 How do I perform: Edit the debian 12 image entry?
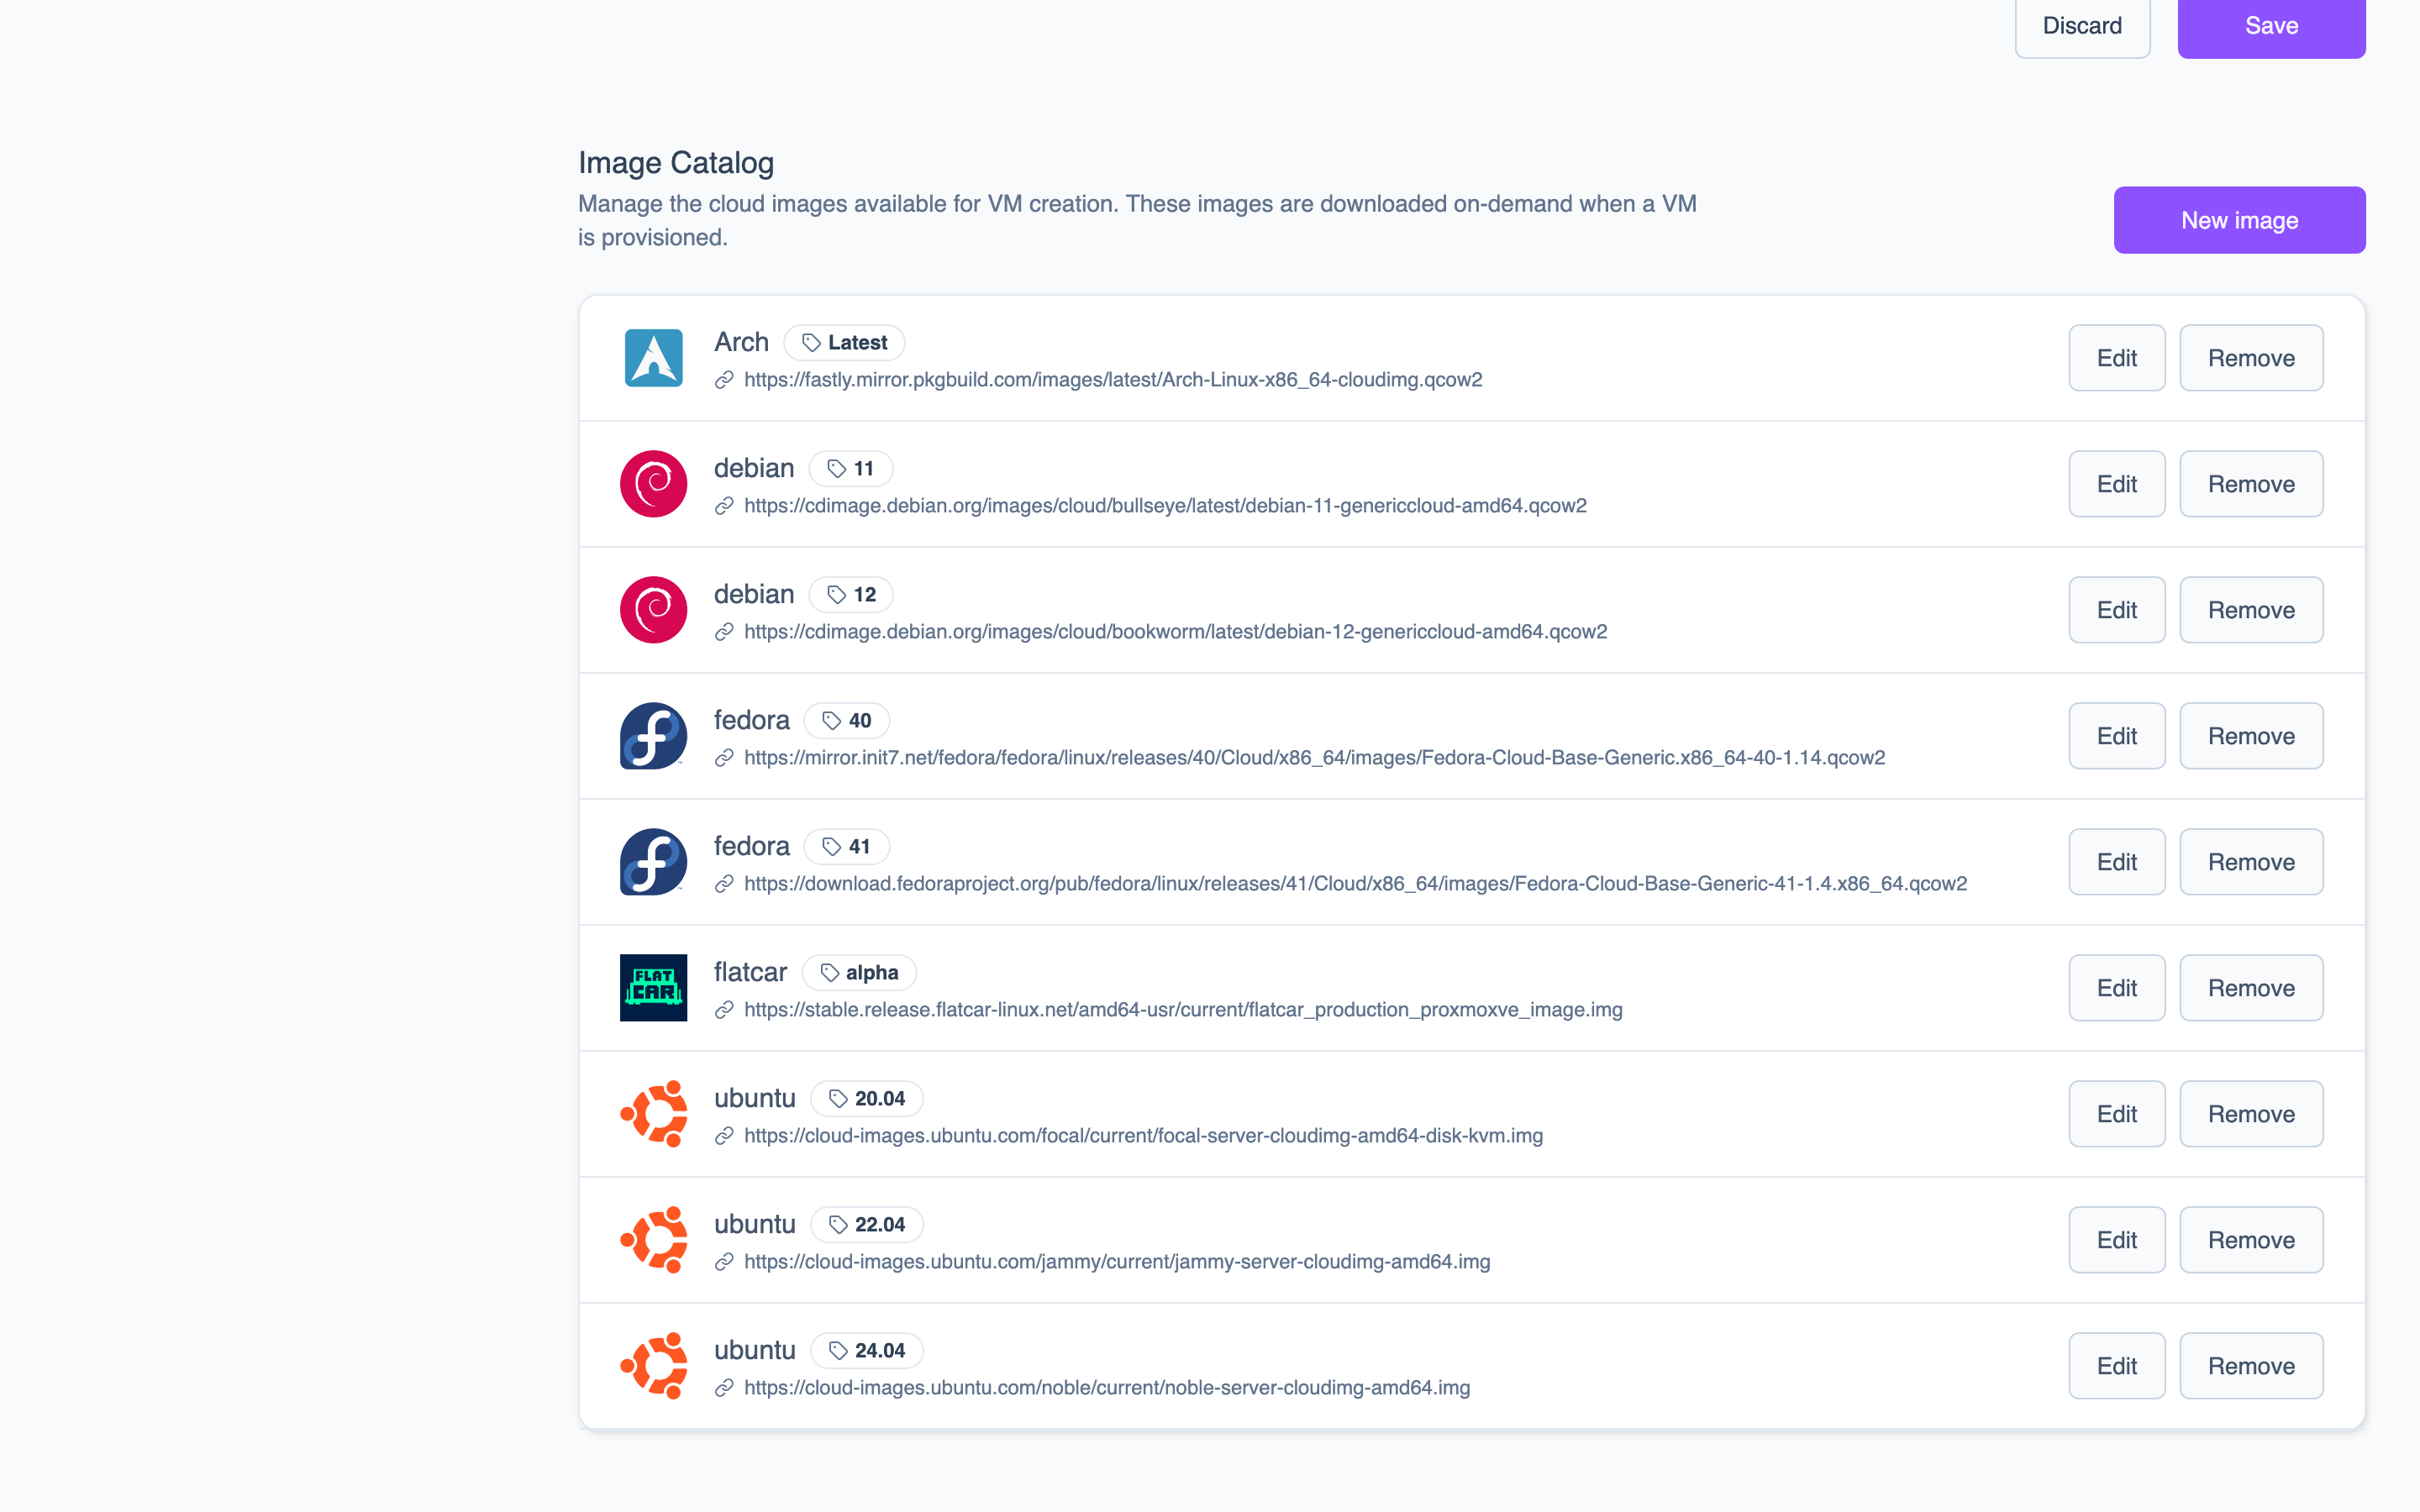pyautogui.click(x=2117, y=610)
